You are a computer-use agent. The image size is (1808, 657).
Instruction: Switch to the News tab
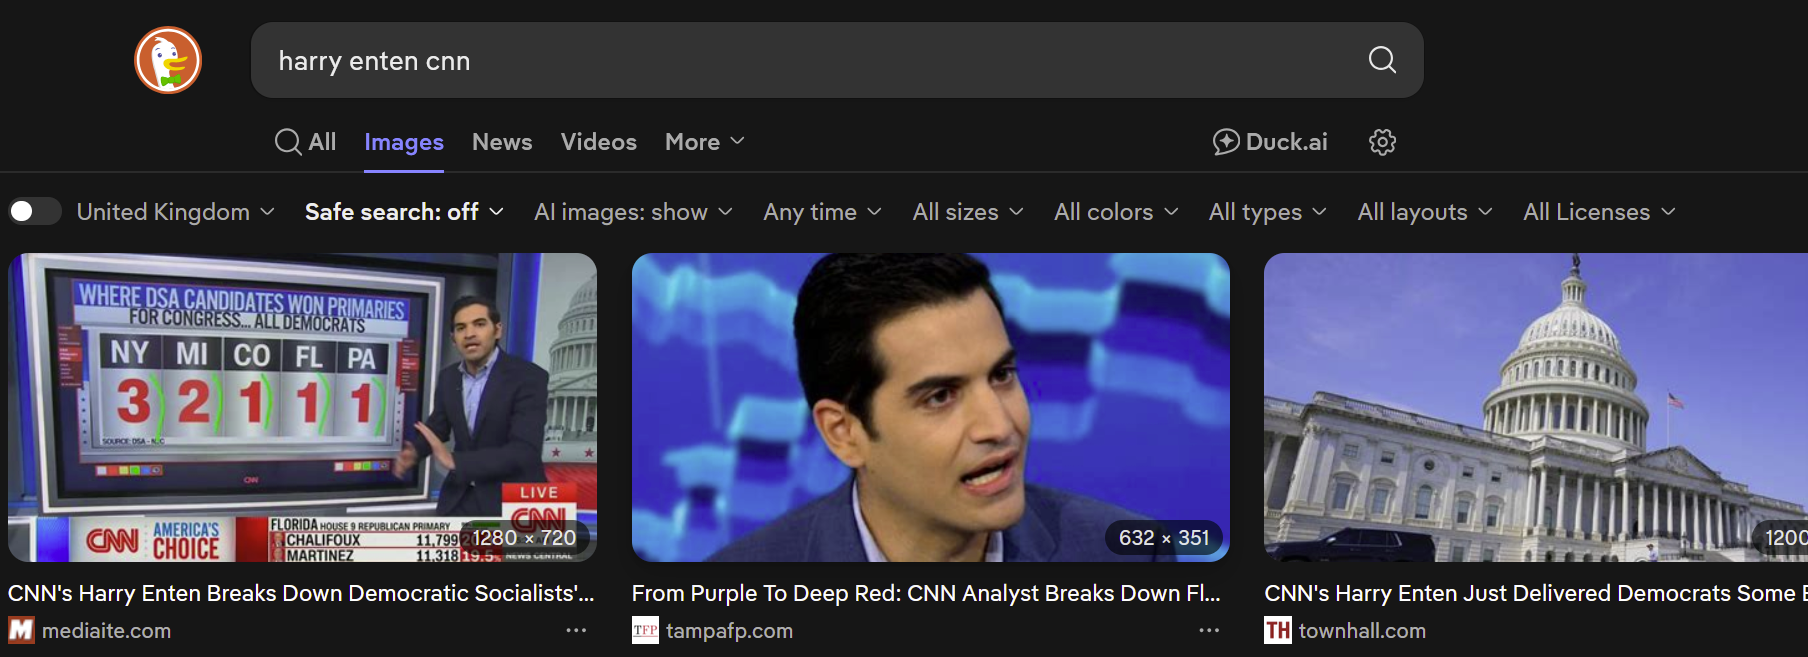(x=502, y=142)
